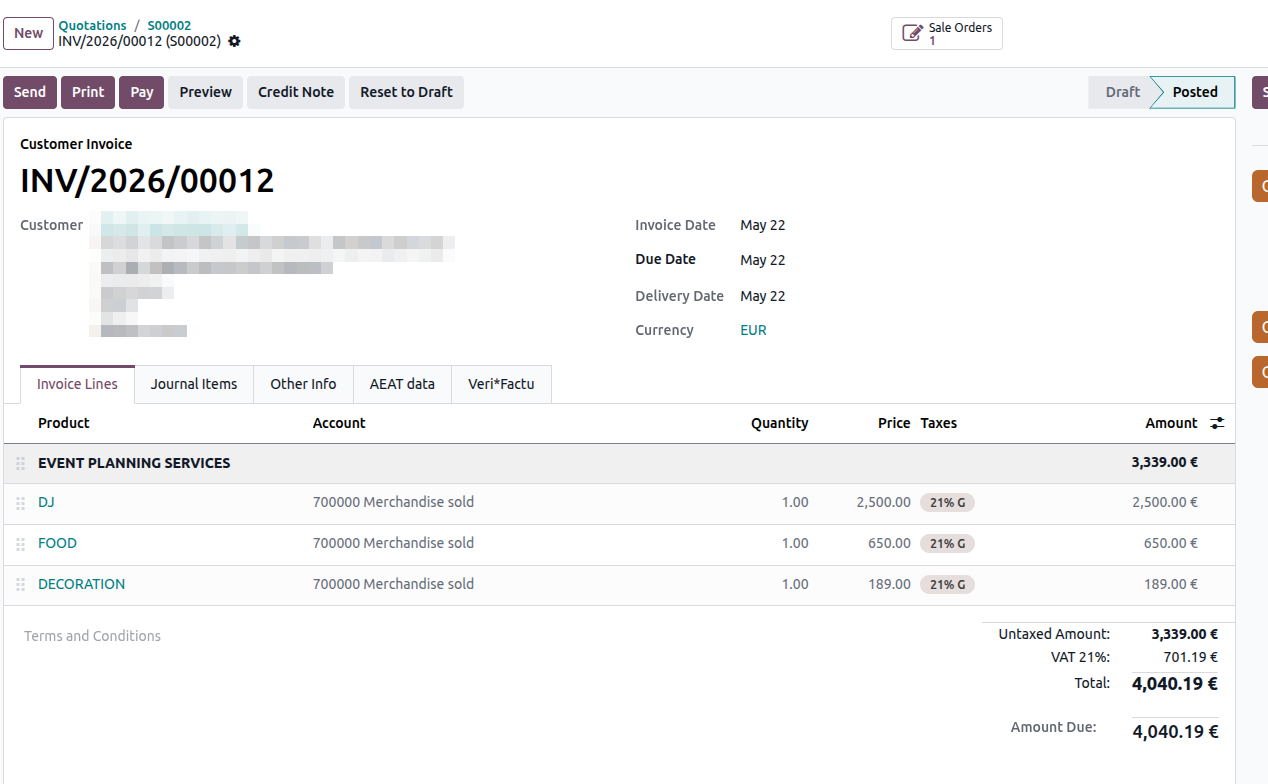
Task: Click the account cell of the FOOD line
Action: coord(393,543)
